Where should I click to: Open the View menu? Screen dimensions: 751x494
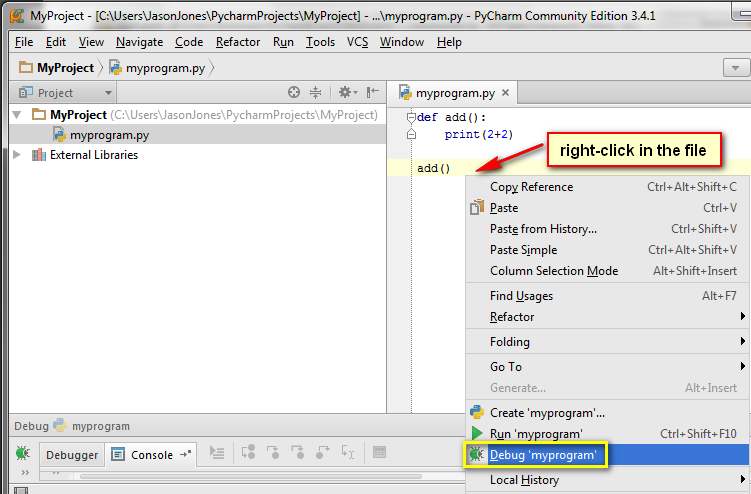click(x=91, y=42)
